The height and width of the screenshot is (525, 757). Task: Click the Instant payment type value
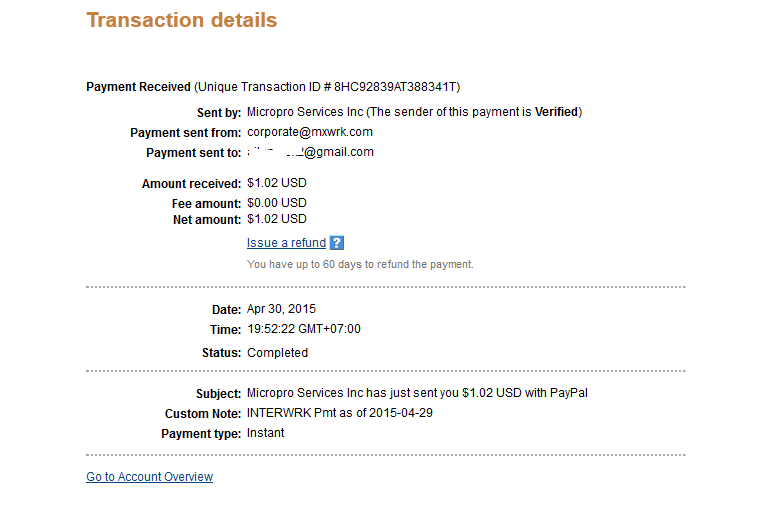coord(265,433)
